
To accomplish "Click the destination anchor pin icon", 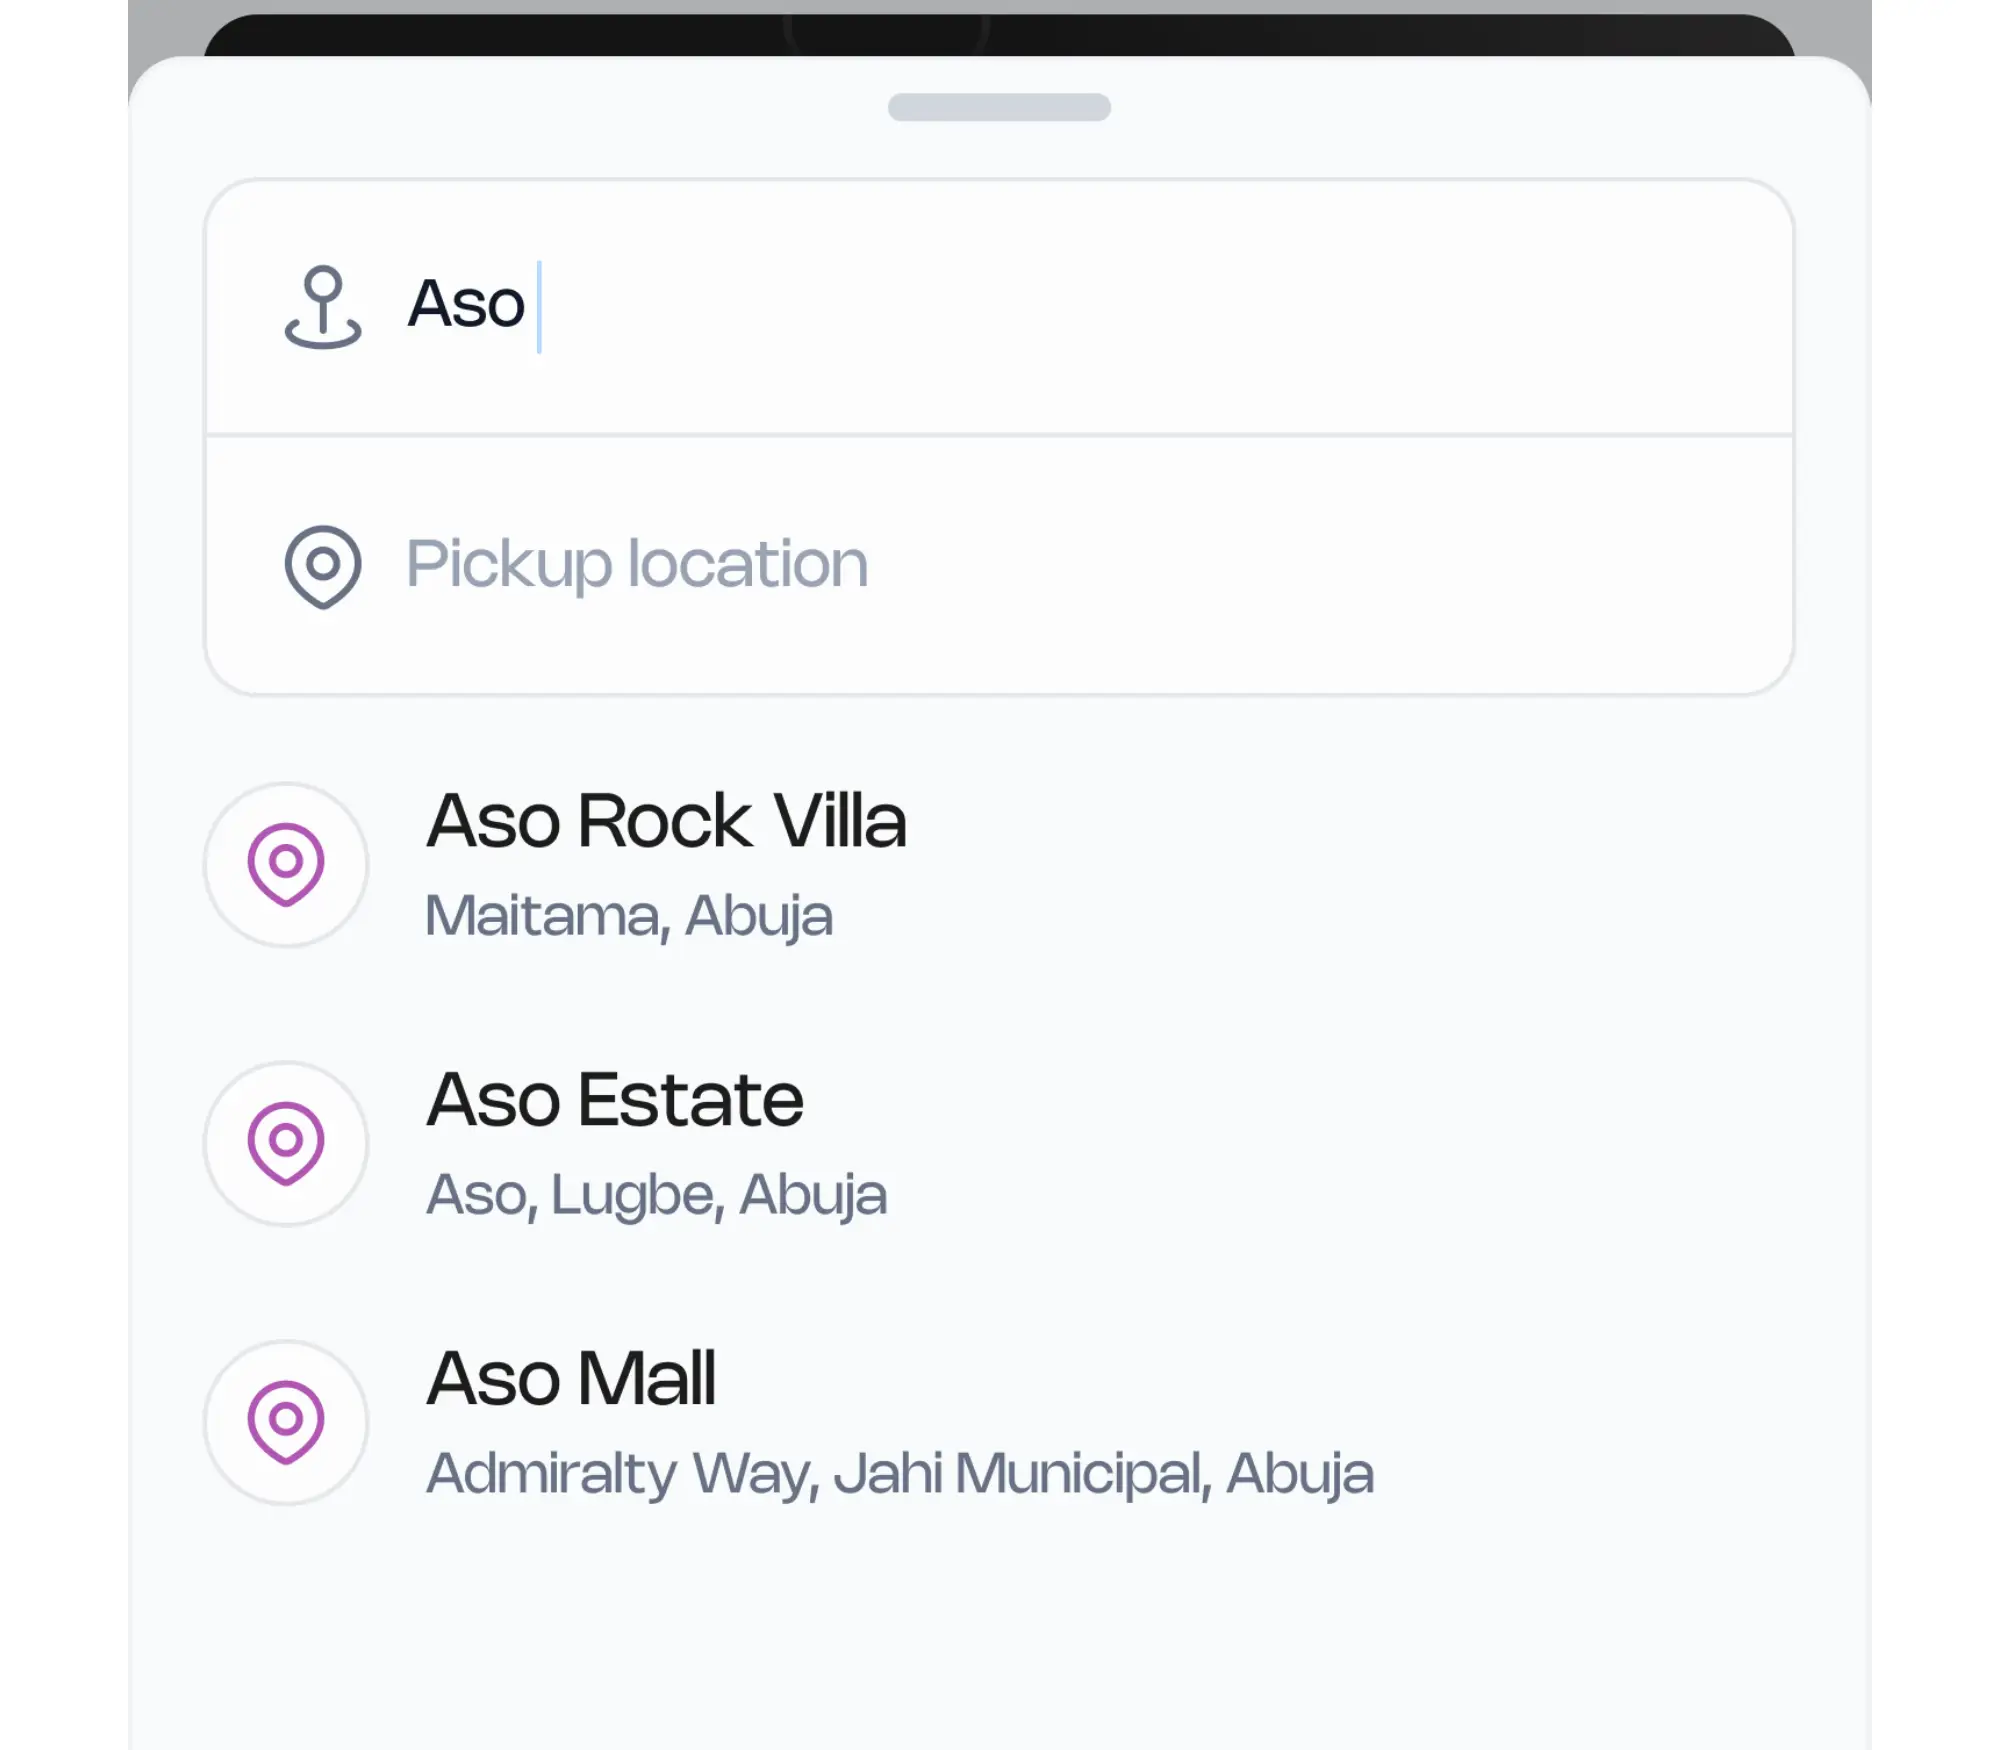I will 322,306.
